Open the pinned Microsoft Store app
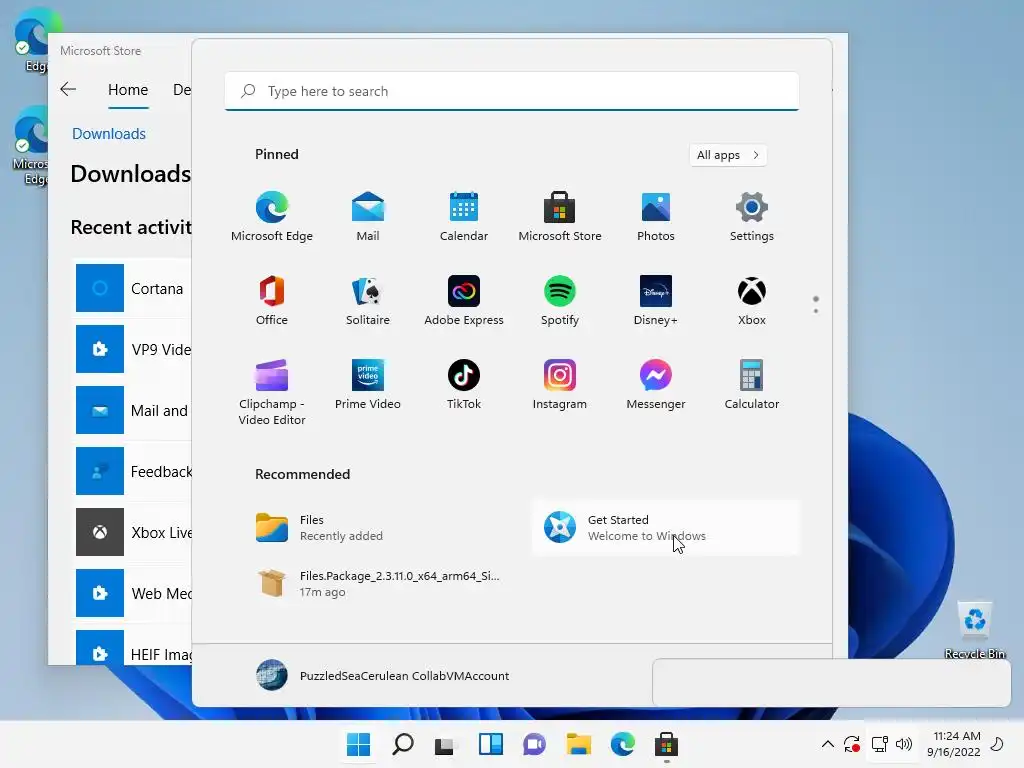 (x=560, y=217)
